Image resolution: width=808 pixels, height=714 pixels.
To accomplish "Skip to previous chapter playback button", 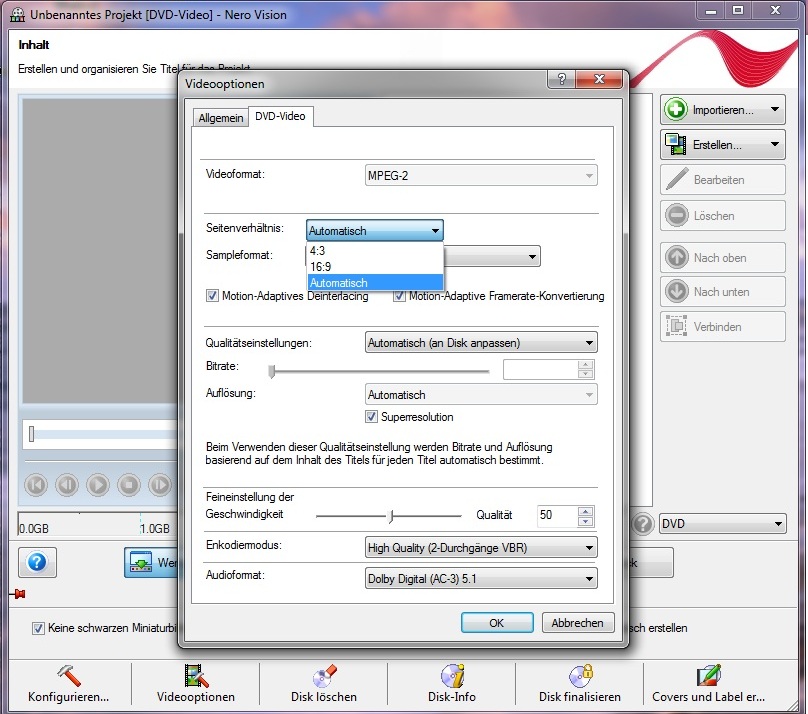I will pyautogui.click(x=36, y=485).
